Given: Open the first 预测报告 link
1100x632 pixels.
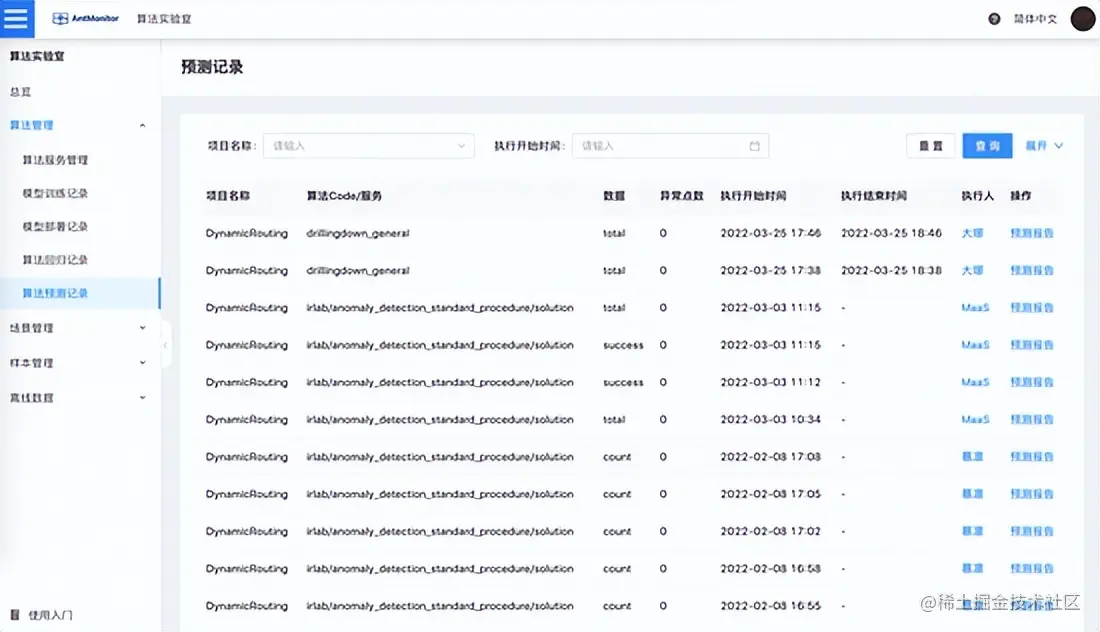Looking at the screenshot, I should point(1033,233).
